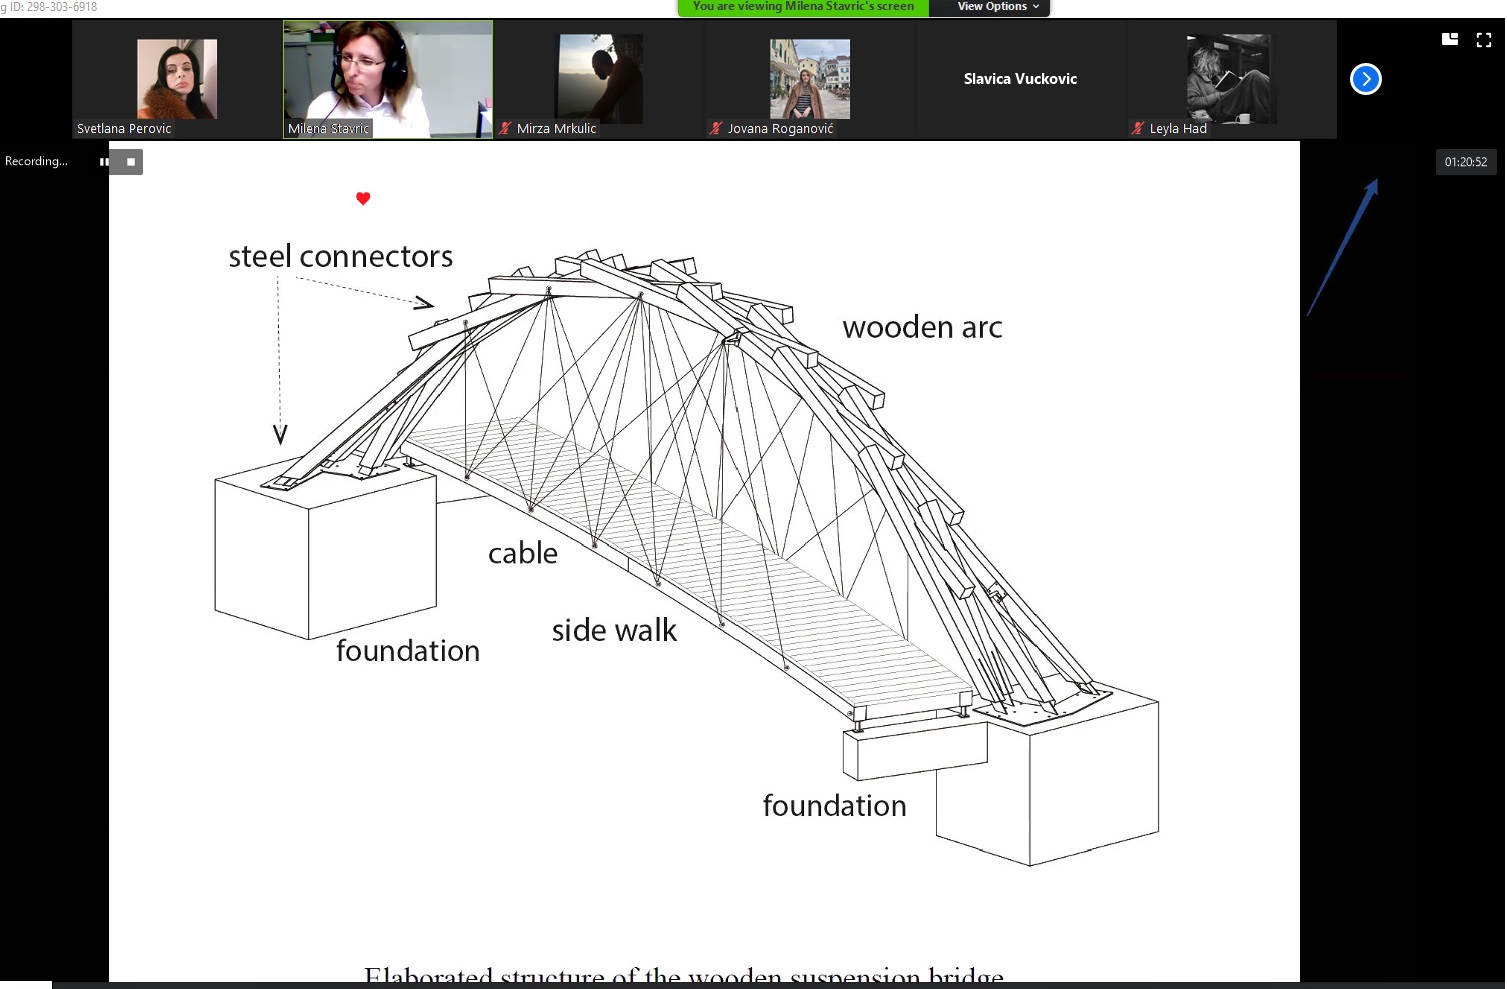
Task: Click the 'wooden arc' label
Action: pyautogui.click(x=922, y=327)
